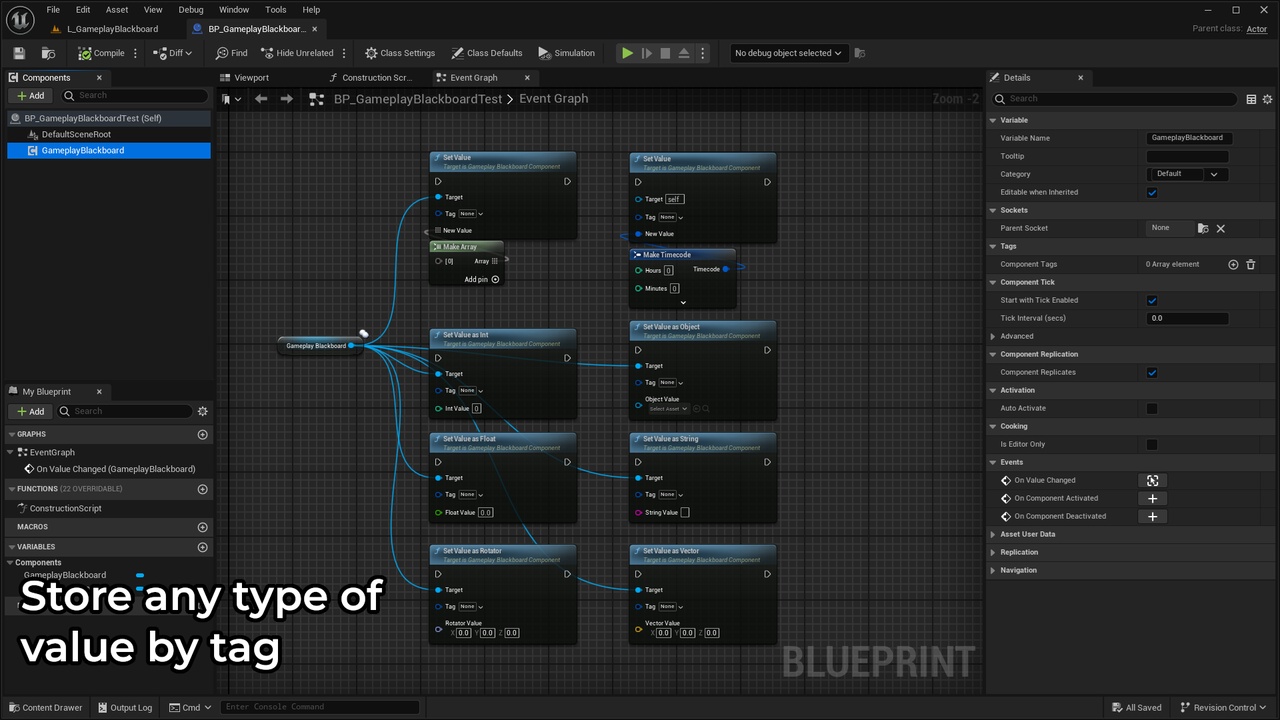Open Class Settings from the toolbar
This screenshot has height=720, width=1280.
point(400,53)
